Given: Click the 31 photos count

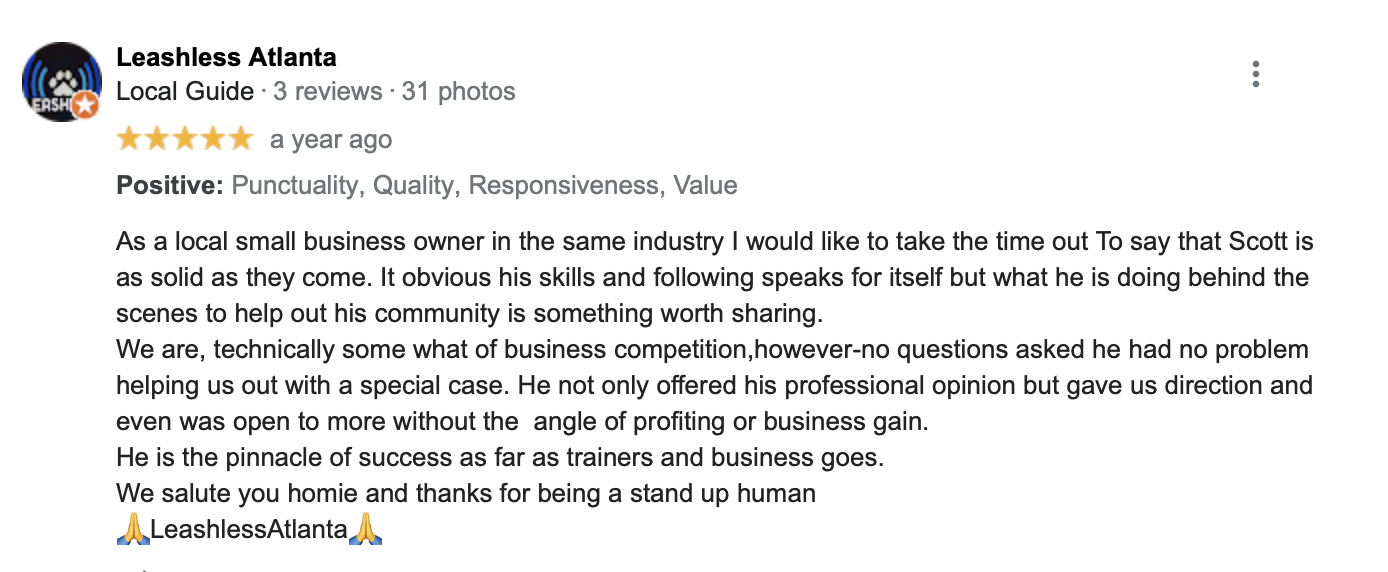Looking at the screenshot, I should 459,92.
